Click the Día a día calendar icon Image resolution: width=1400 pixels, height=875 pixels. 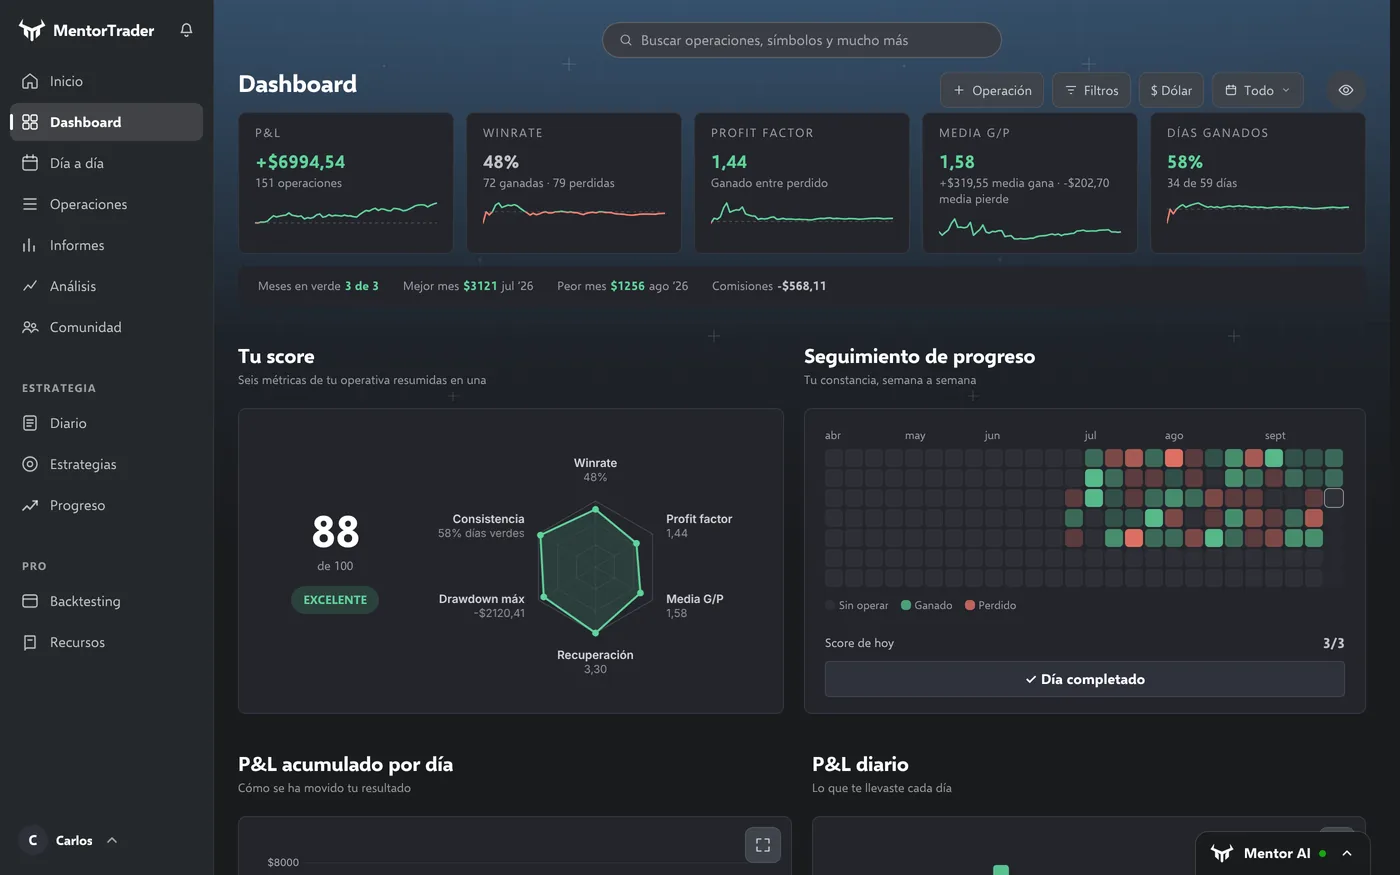(x=30, y=163)
